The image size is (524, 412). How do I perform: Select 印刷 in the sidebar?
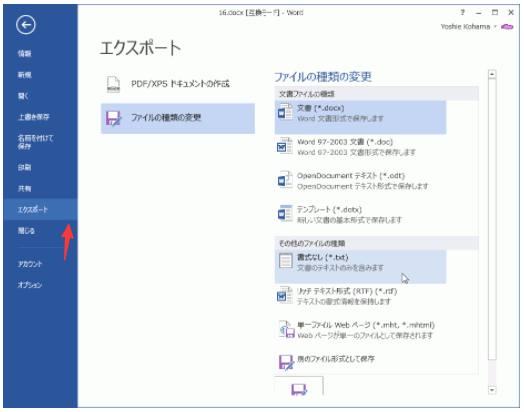[x=24, y=167]
